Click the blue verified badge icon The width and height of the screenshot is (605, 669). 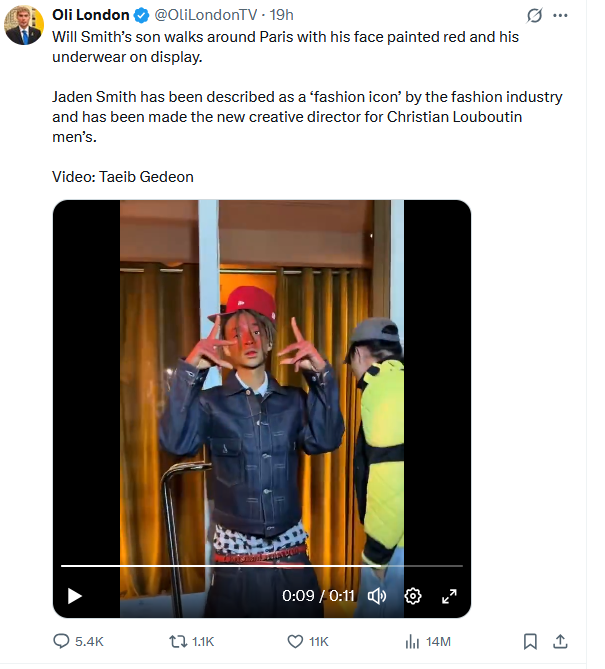pyautogui.click(x=142, y=16)
